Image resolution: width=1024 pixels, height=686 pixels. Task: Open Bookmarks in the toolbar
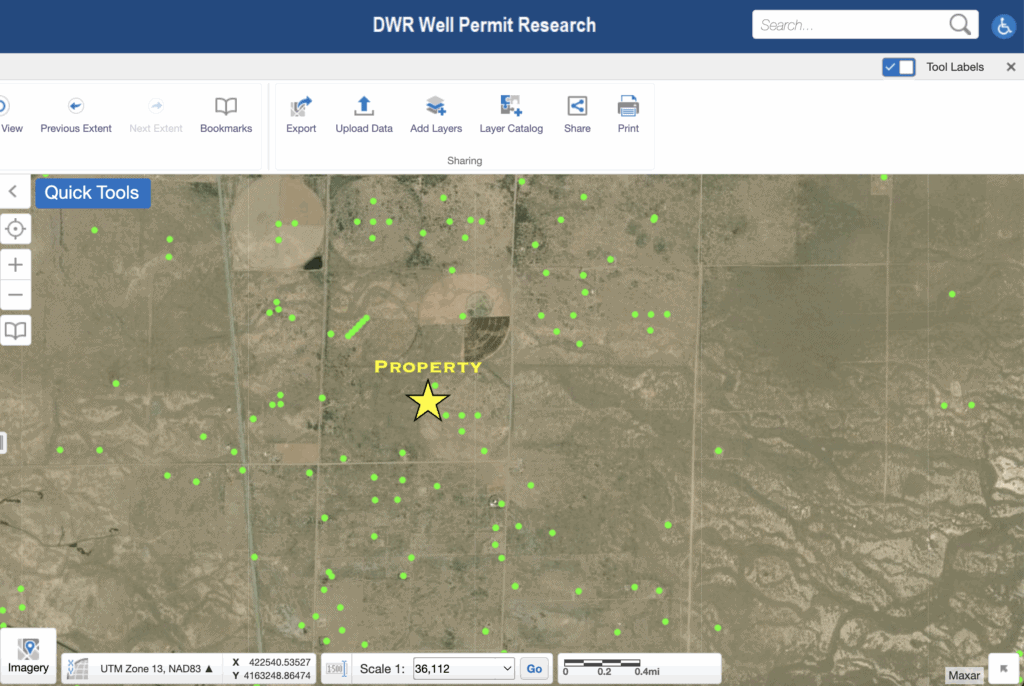point(226,106)
